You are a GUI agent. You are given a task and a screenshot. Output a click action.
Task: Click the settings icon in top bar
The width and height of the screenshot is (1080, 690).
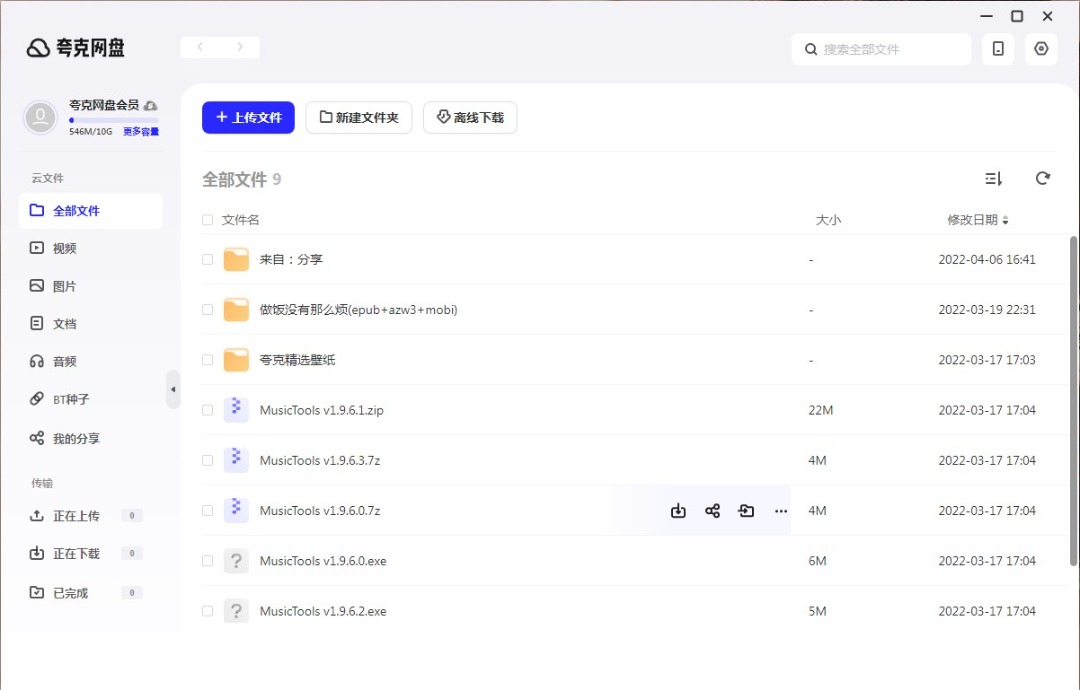(x=1041, y=49)
